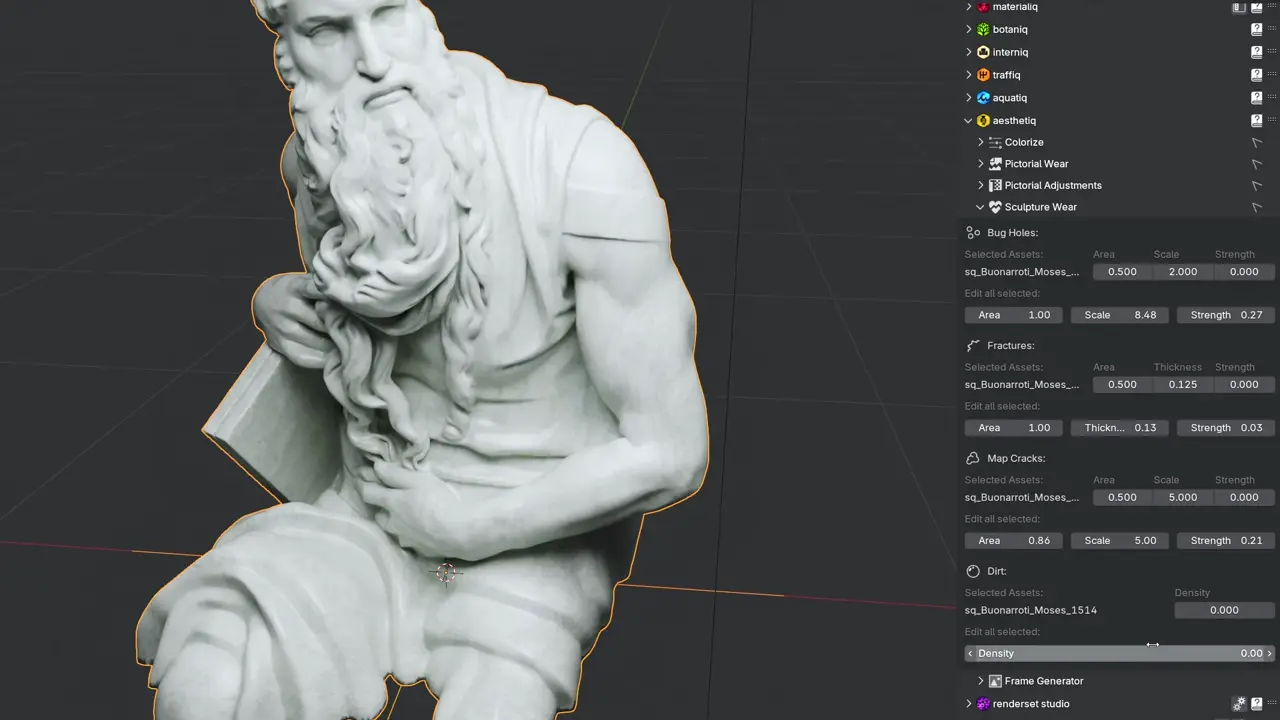Click Fractures asset Area field 0.500
This screenshot has width=1280, height=720.
(1123, 385)
